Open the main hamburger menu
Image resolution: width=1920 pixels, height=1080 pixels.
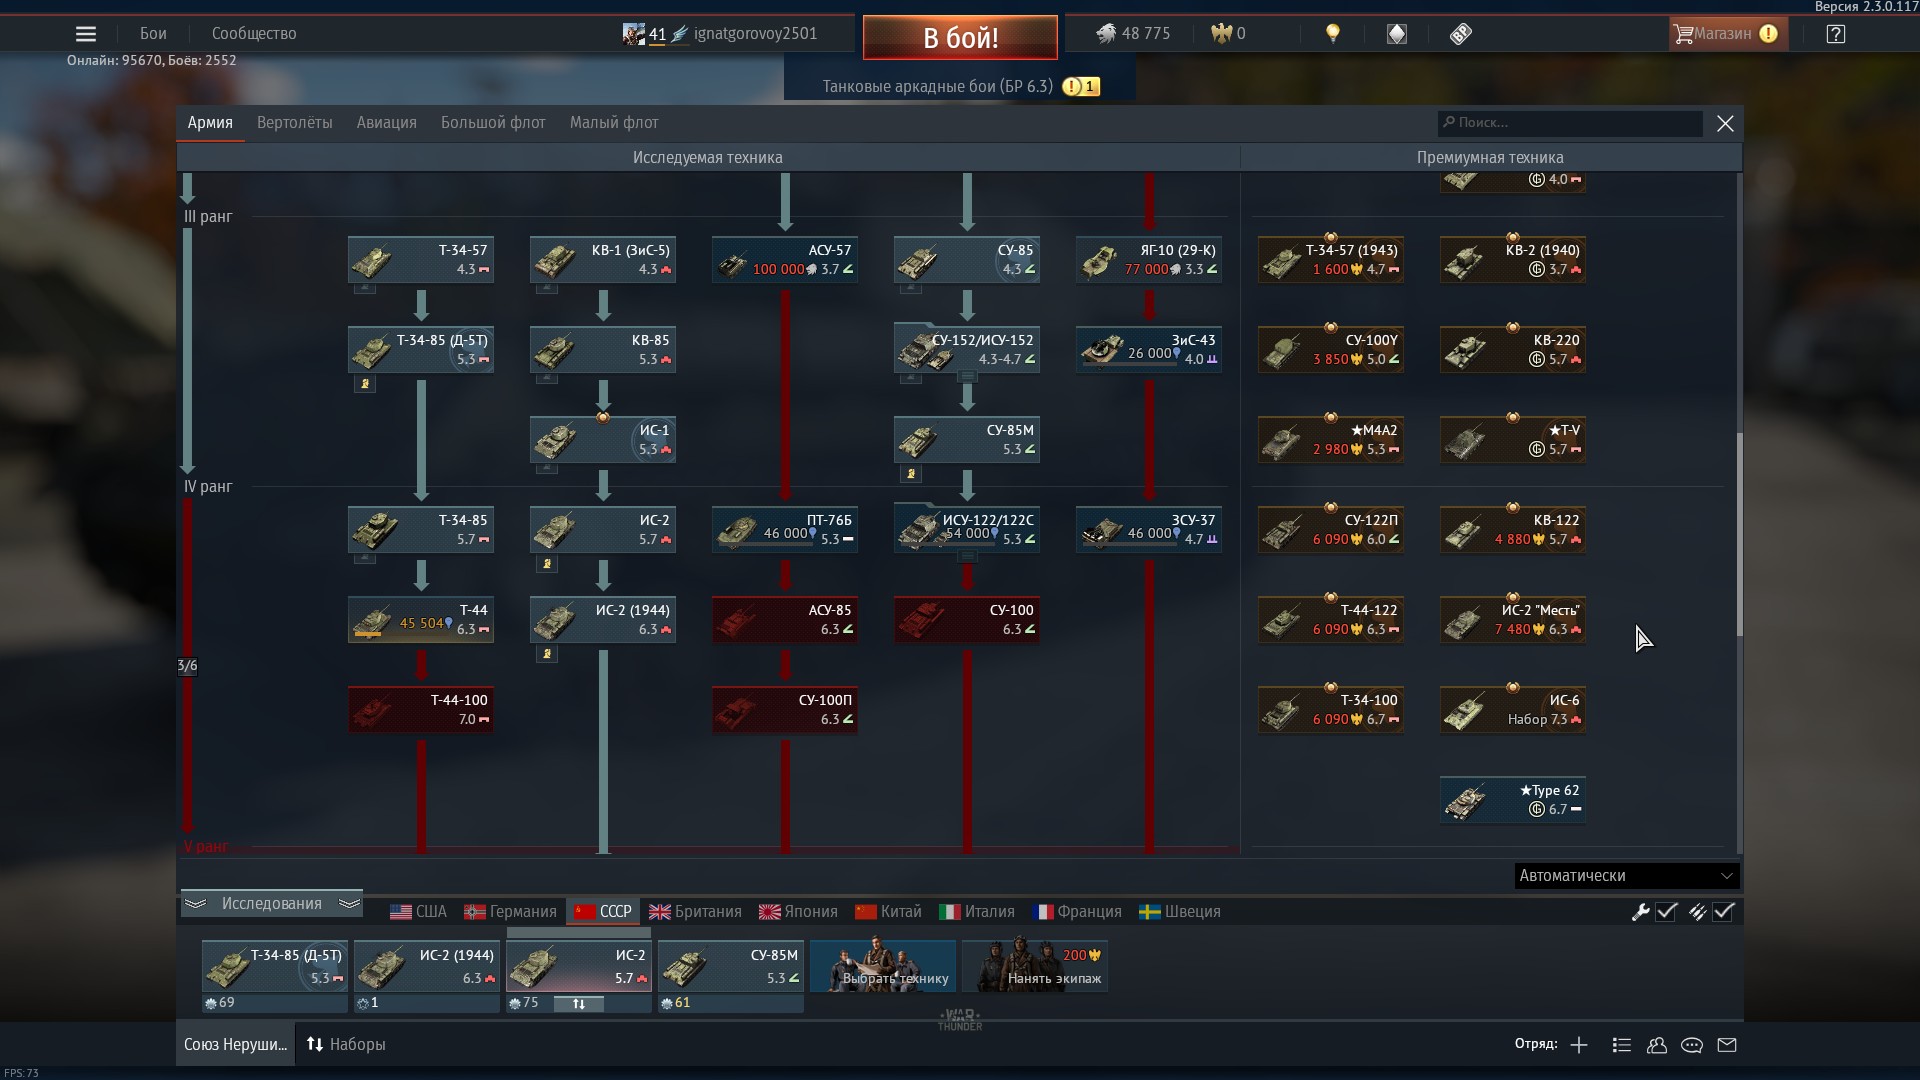(x=86, y=34)
